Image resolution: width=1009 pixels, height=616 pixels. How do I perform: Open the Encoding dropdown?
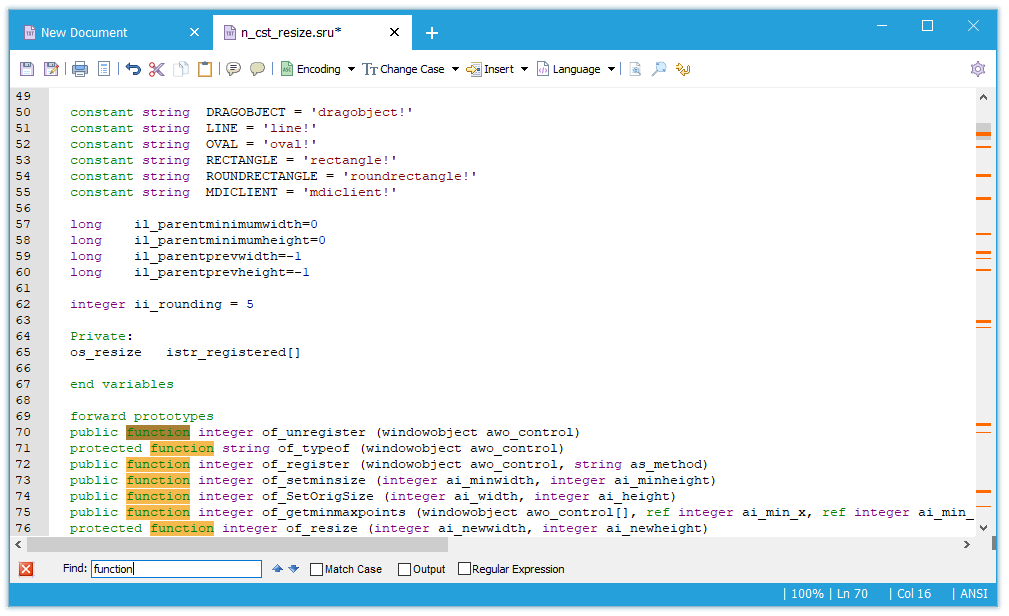[317, 69]
